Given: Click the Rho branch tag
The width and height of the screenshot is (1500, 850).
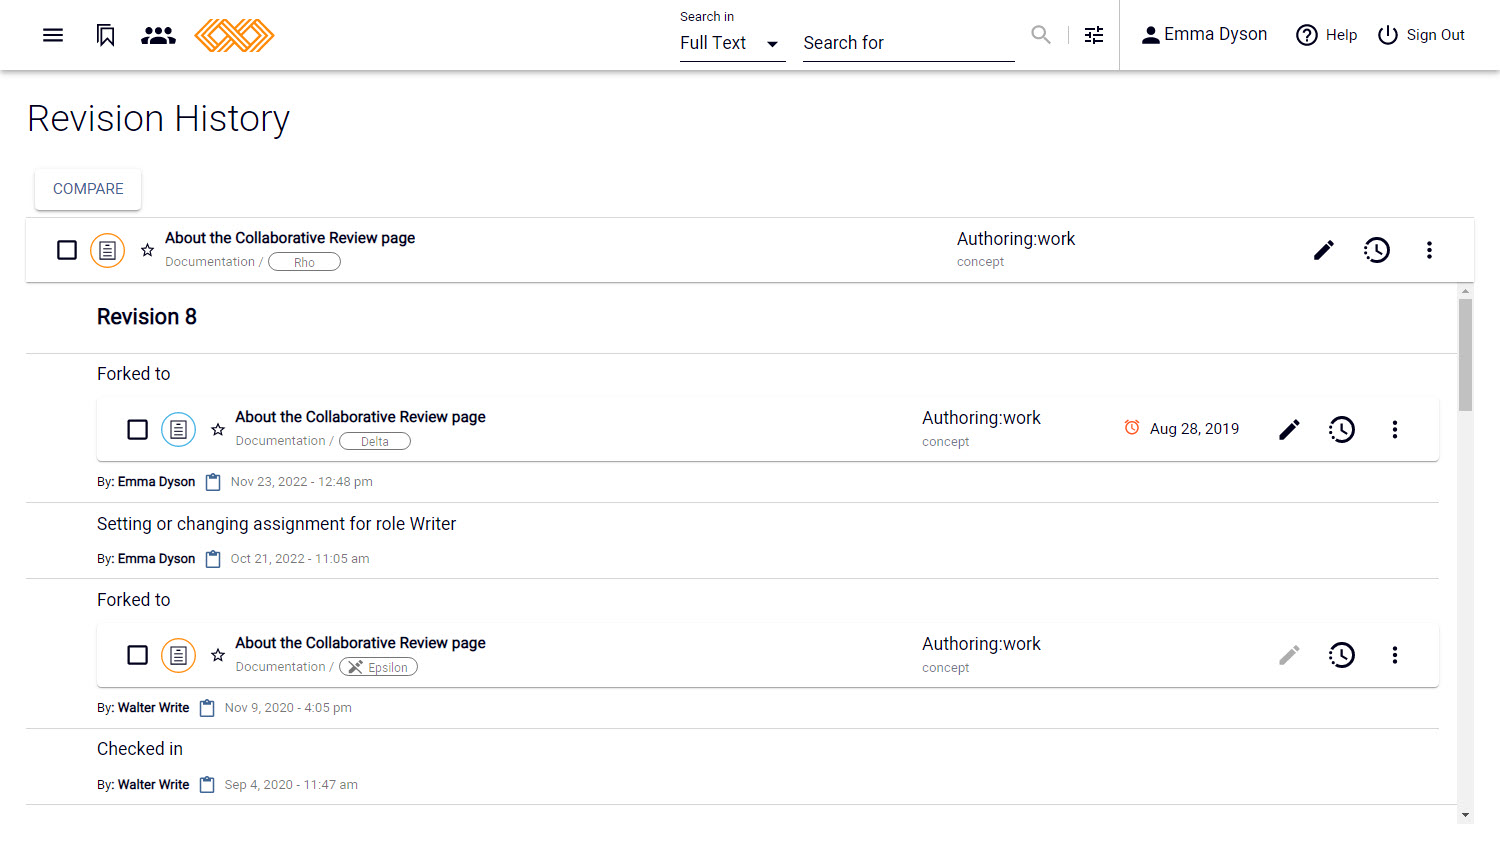Looking at the screenshot, I should click(x=304, y=262).
